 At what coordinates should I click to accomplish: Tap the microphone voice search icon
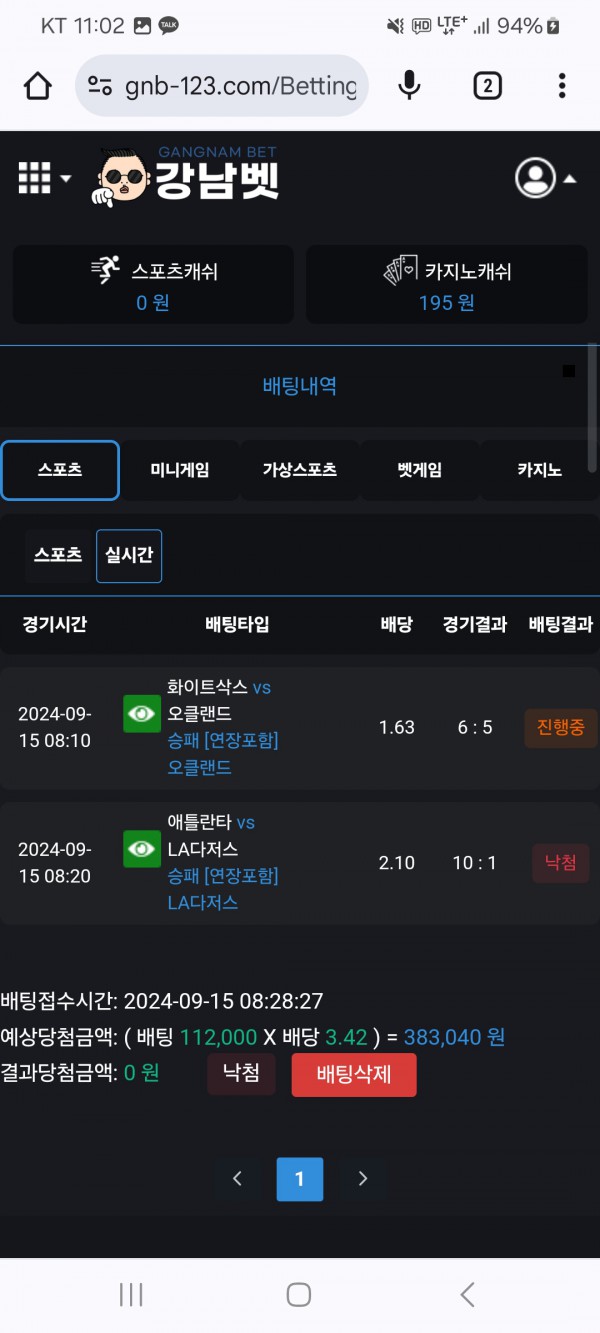tap(409, 86)
